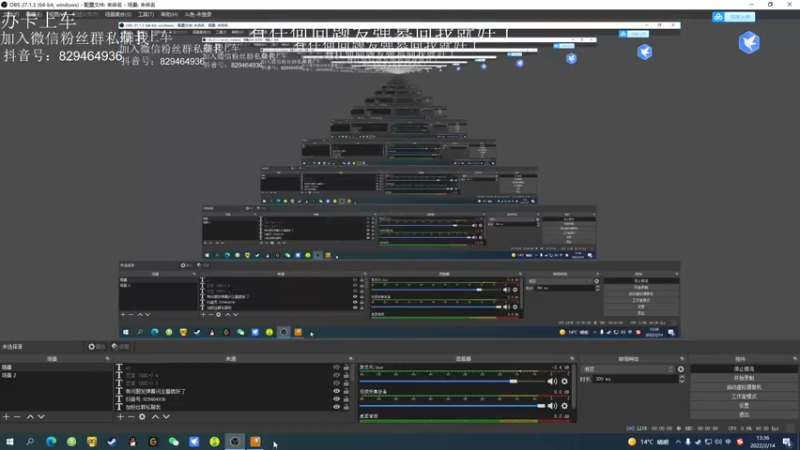Click the 300 ms duration field
800x450 pixels.
point(635,379)
